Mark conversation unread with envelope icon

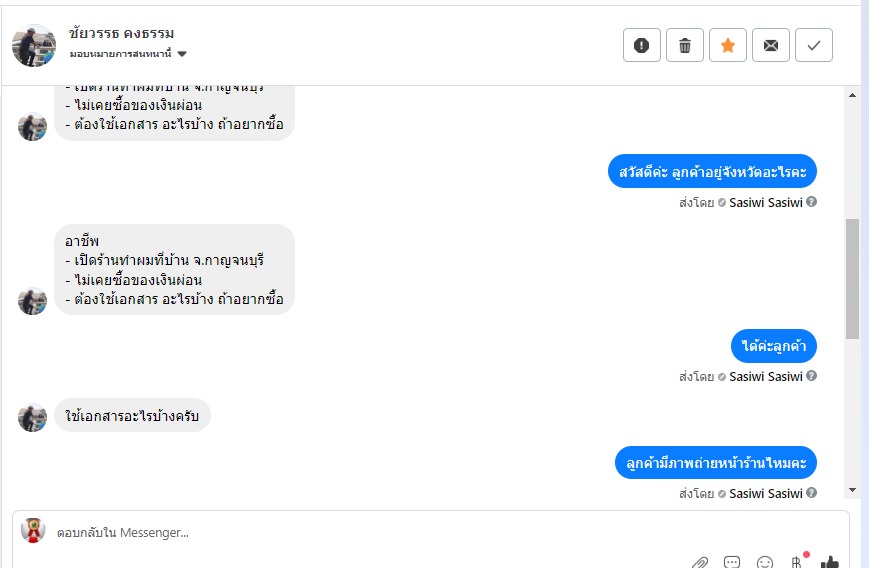771,45
